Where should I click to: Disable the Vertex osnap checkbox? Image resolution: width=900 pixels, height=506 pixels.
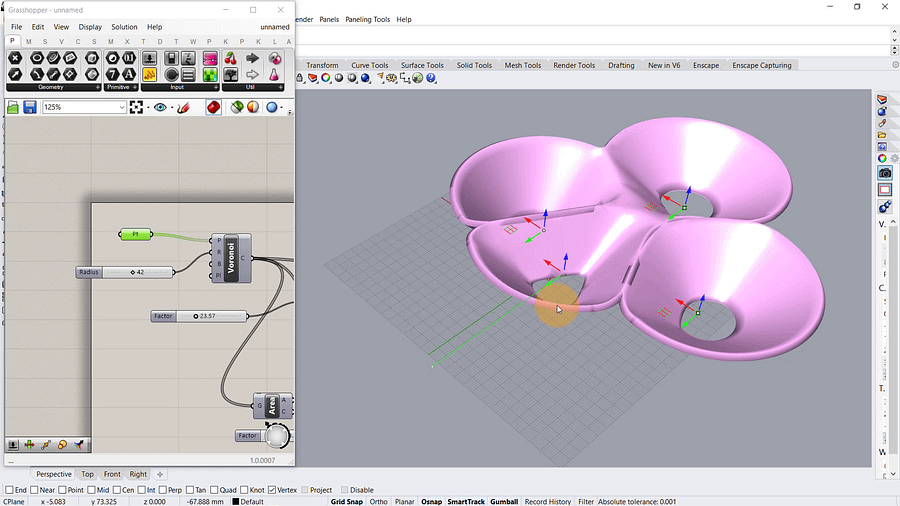click(272, 490)
